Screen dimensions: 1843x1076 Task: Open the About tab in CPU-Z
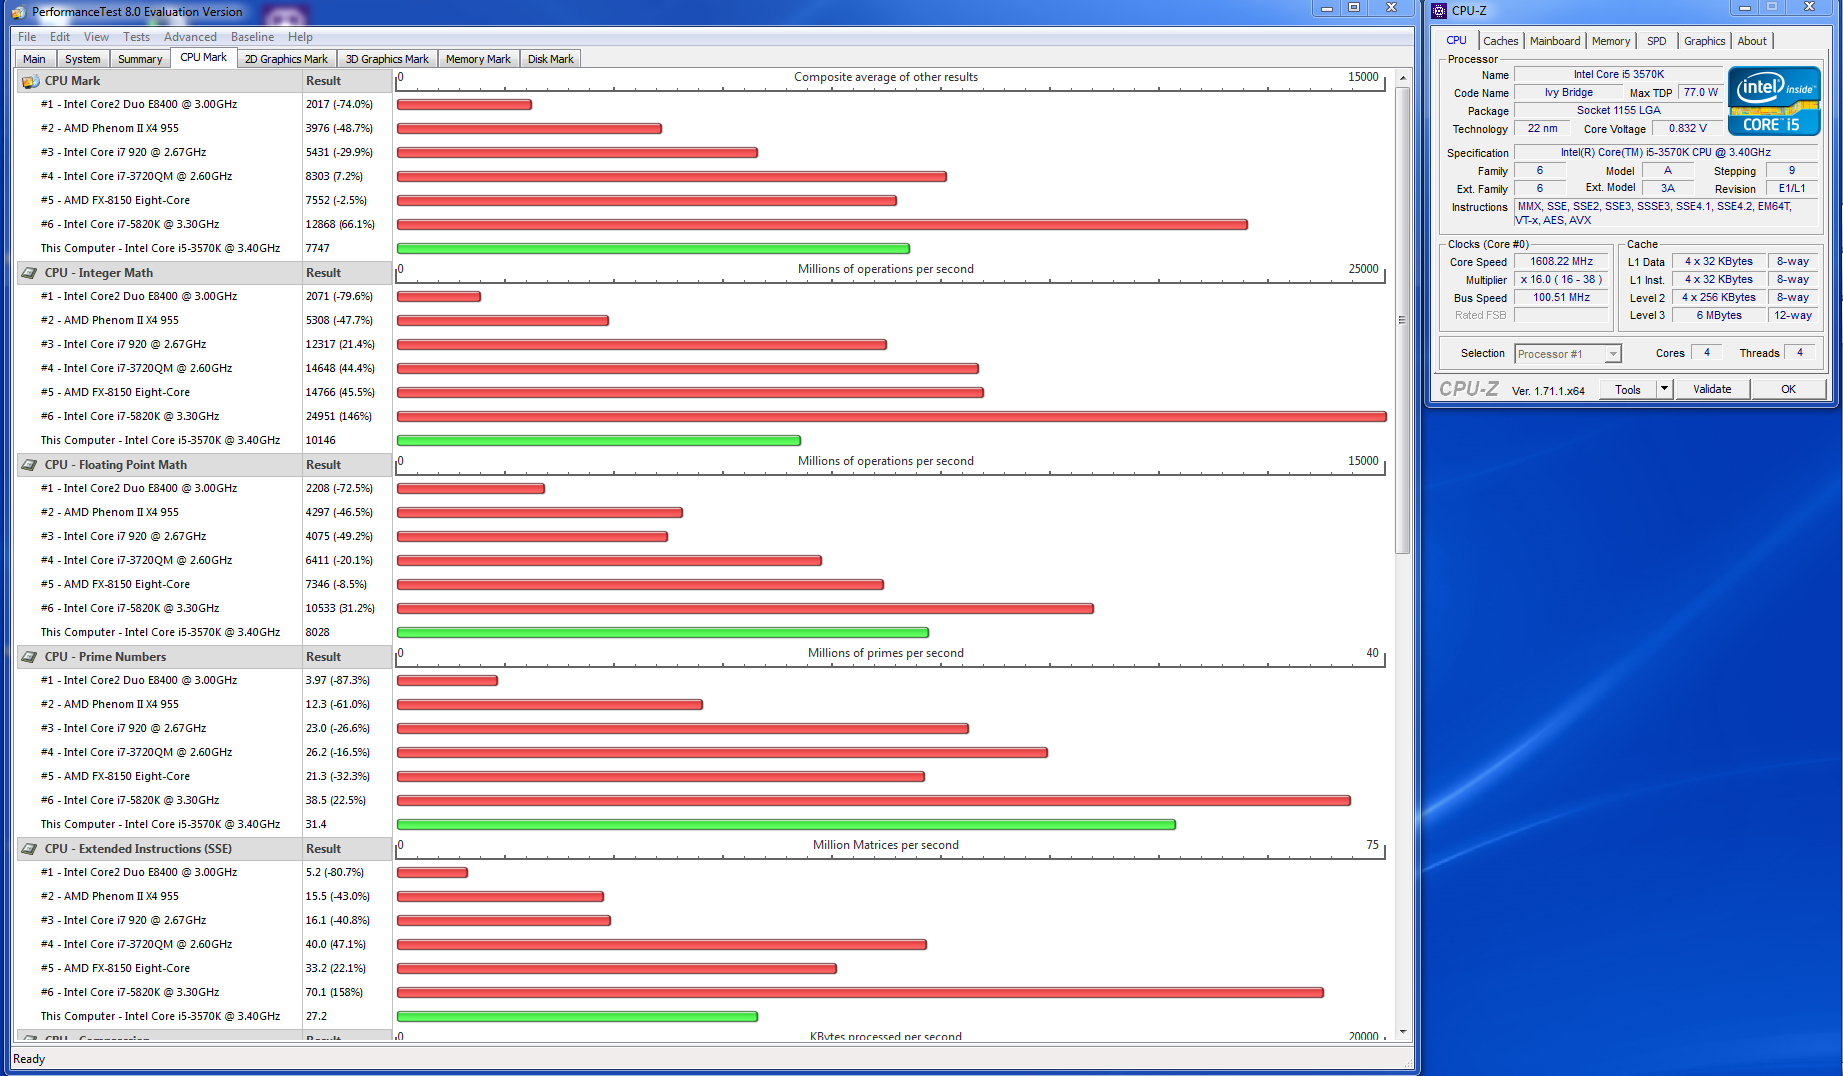pyautogui.click(x=1752, y=41)
